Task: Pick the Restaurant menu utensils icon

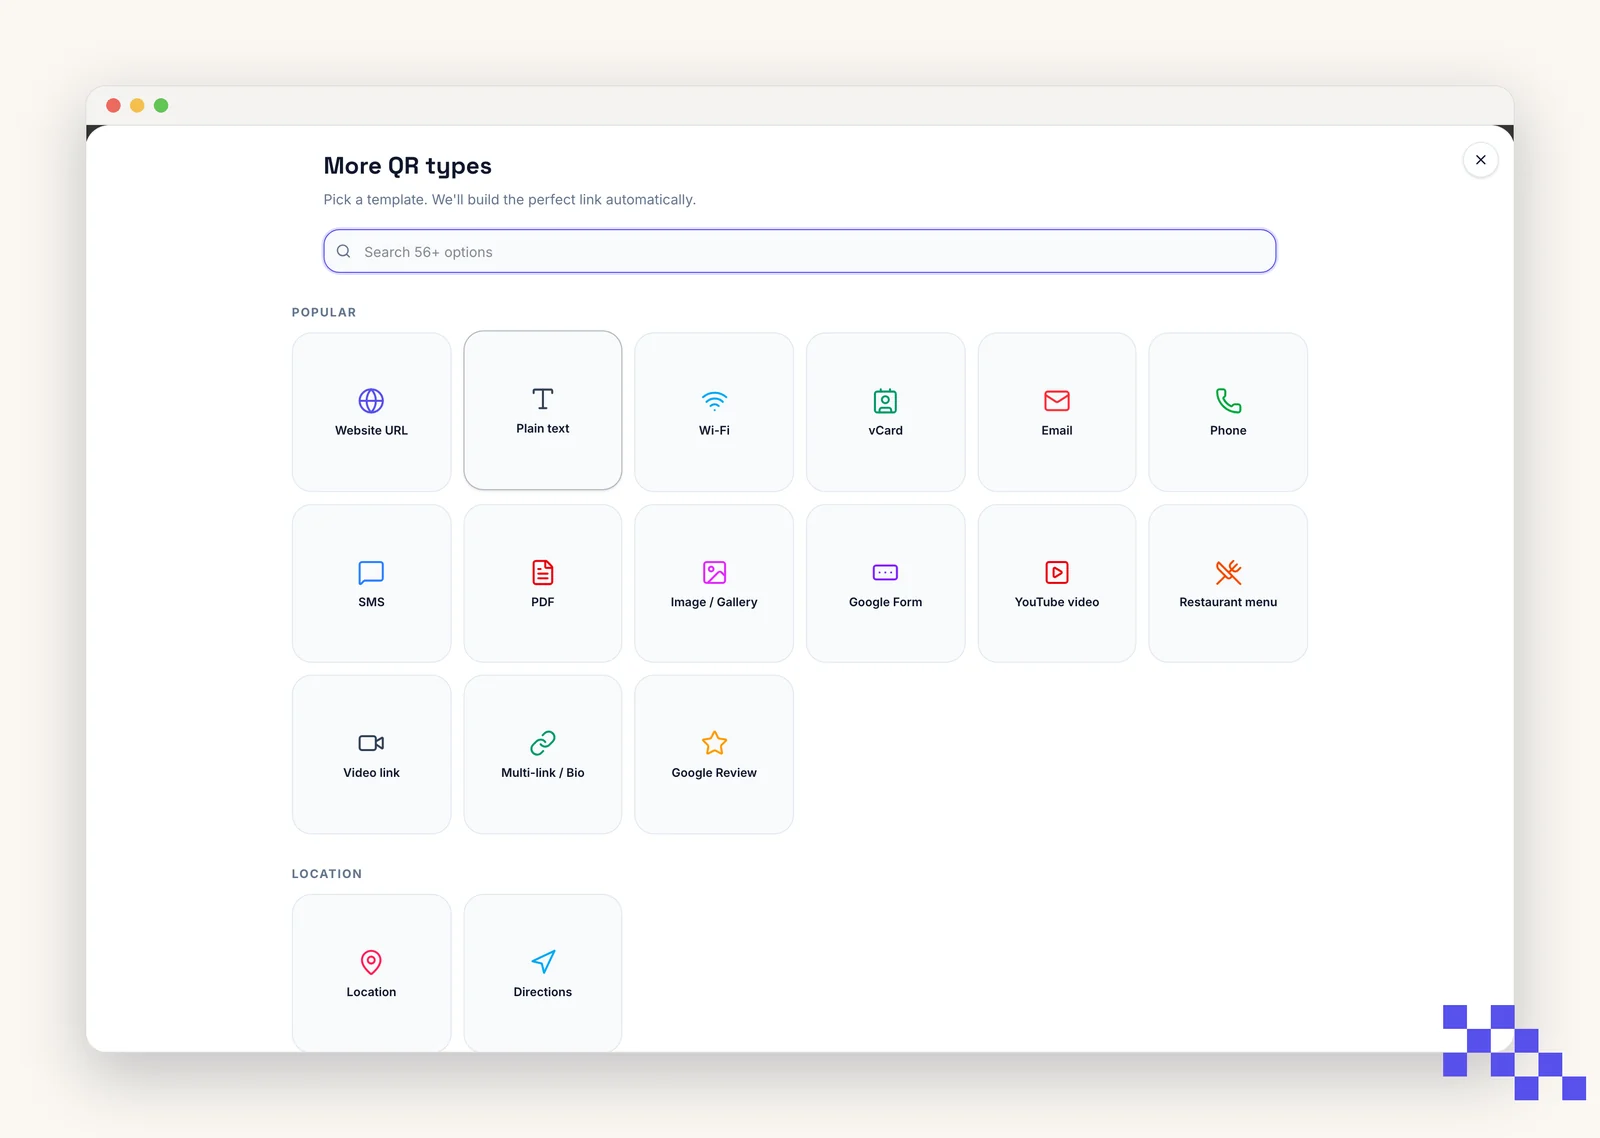Action: tap(1228, 572)
